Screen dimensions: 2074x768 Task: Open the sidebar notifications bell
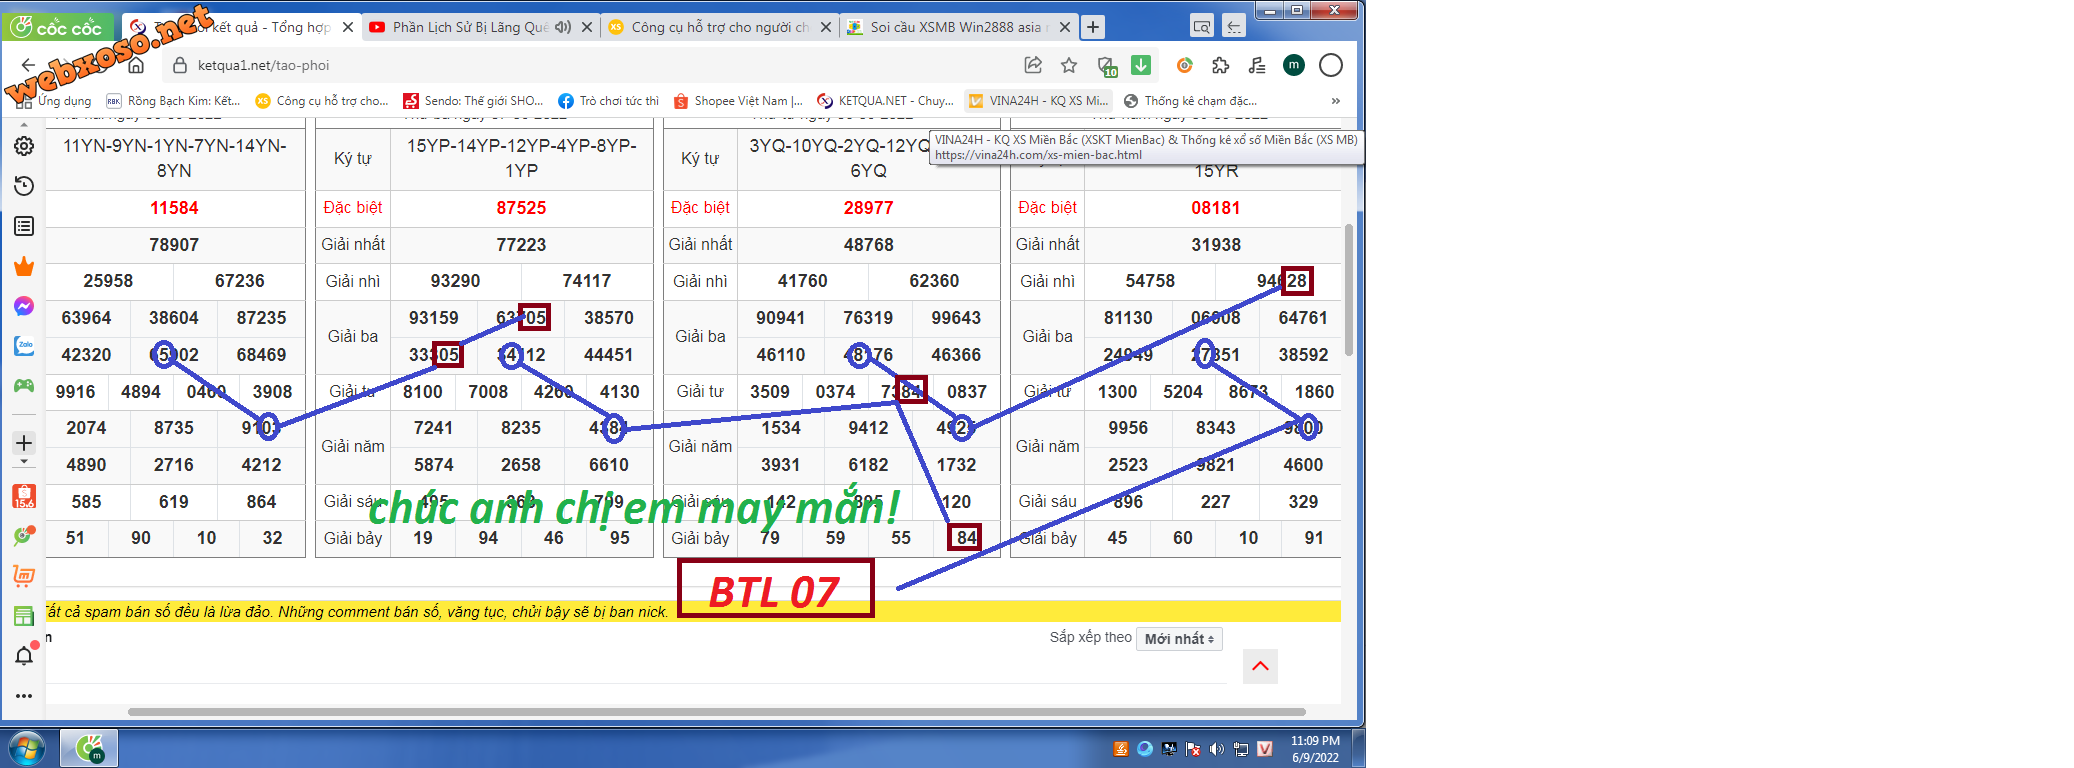coord(24,656)
